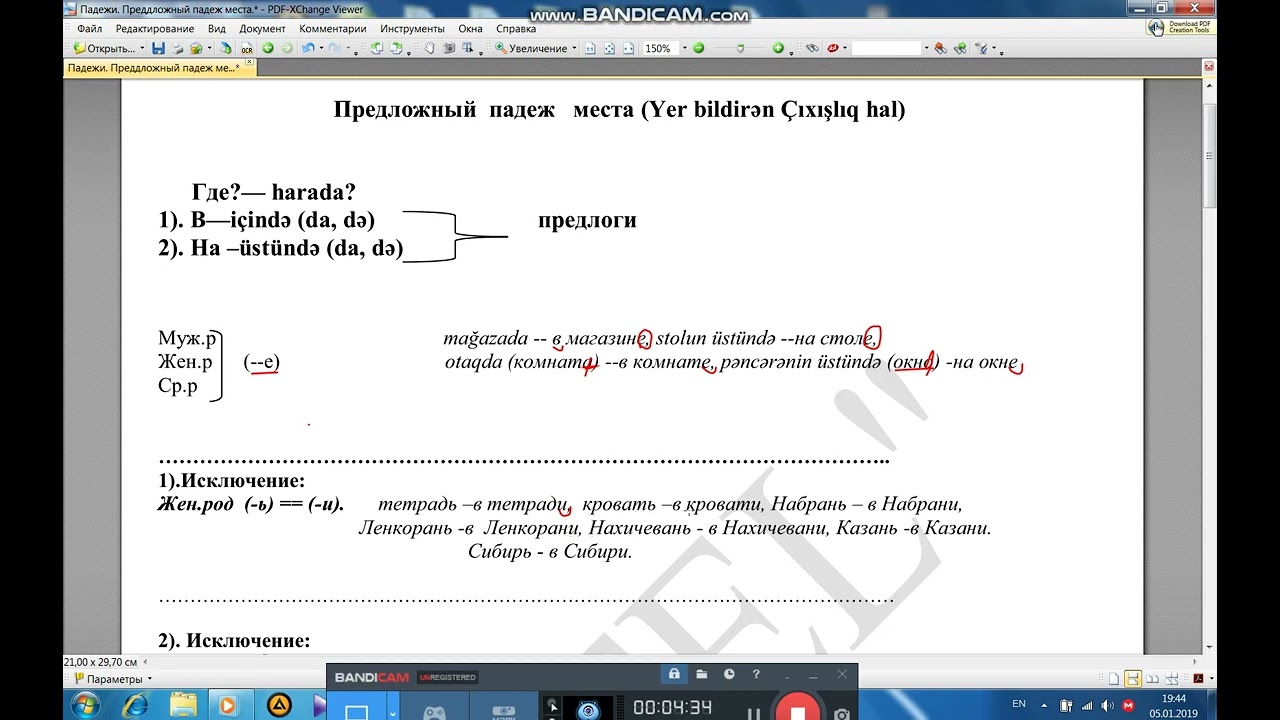Click the OCR toolbar icon
Screen dimensions: 1280x720
tap(246, 48)
